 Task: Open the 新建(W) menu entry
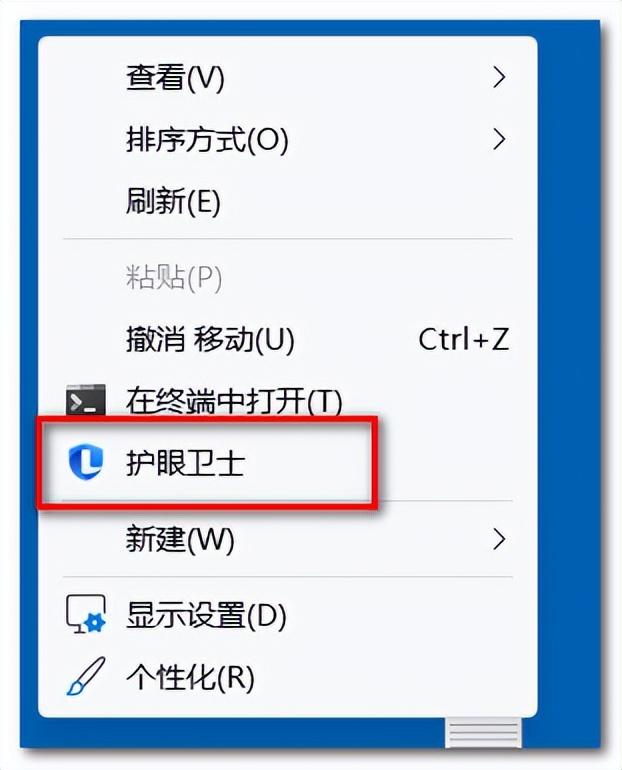point(288,539)
